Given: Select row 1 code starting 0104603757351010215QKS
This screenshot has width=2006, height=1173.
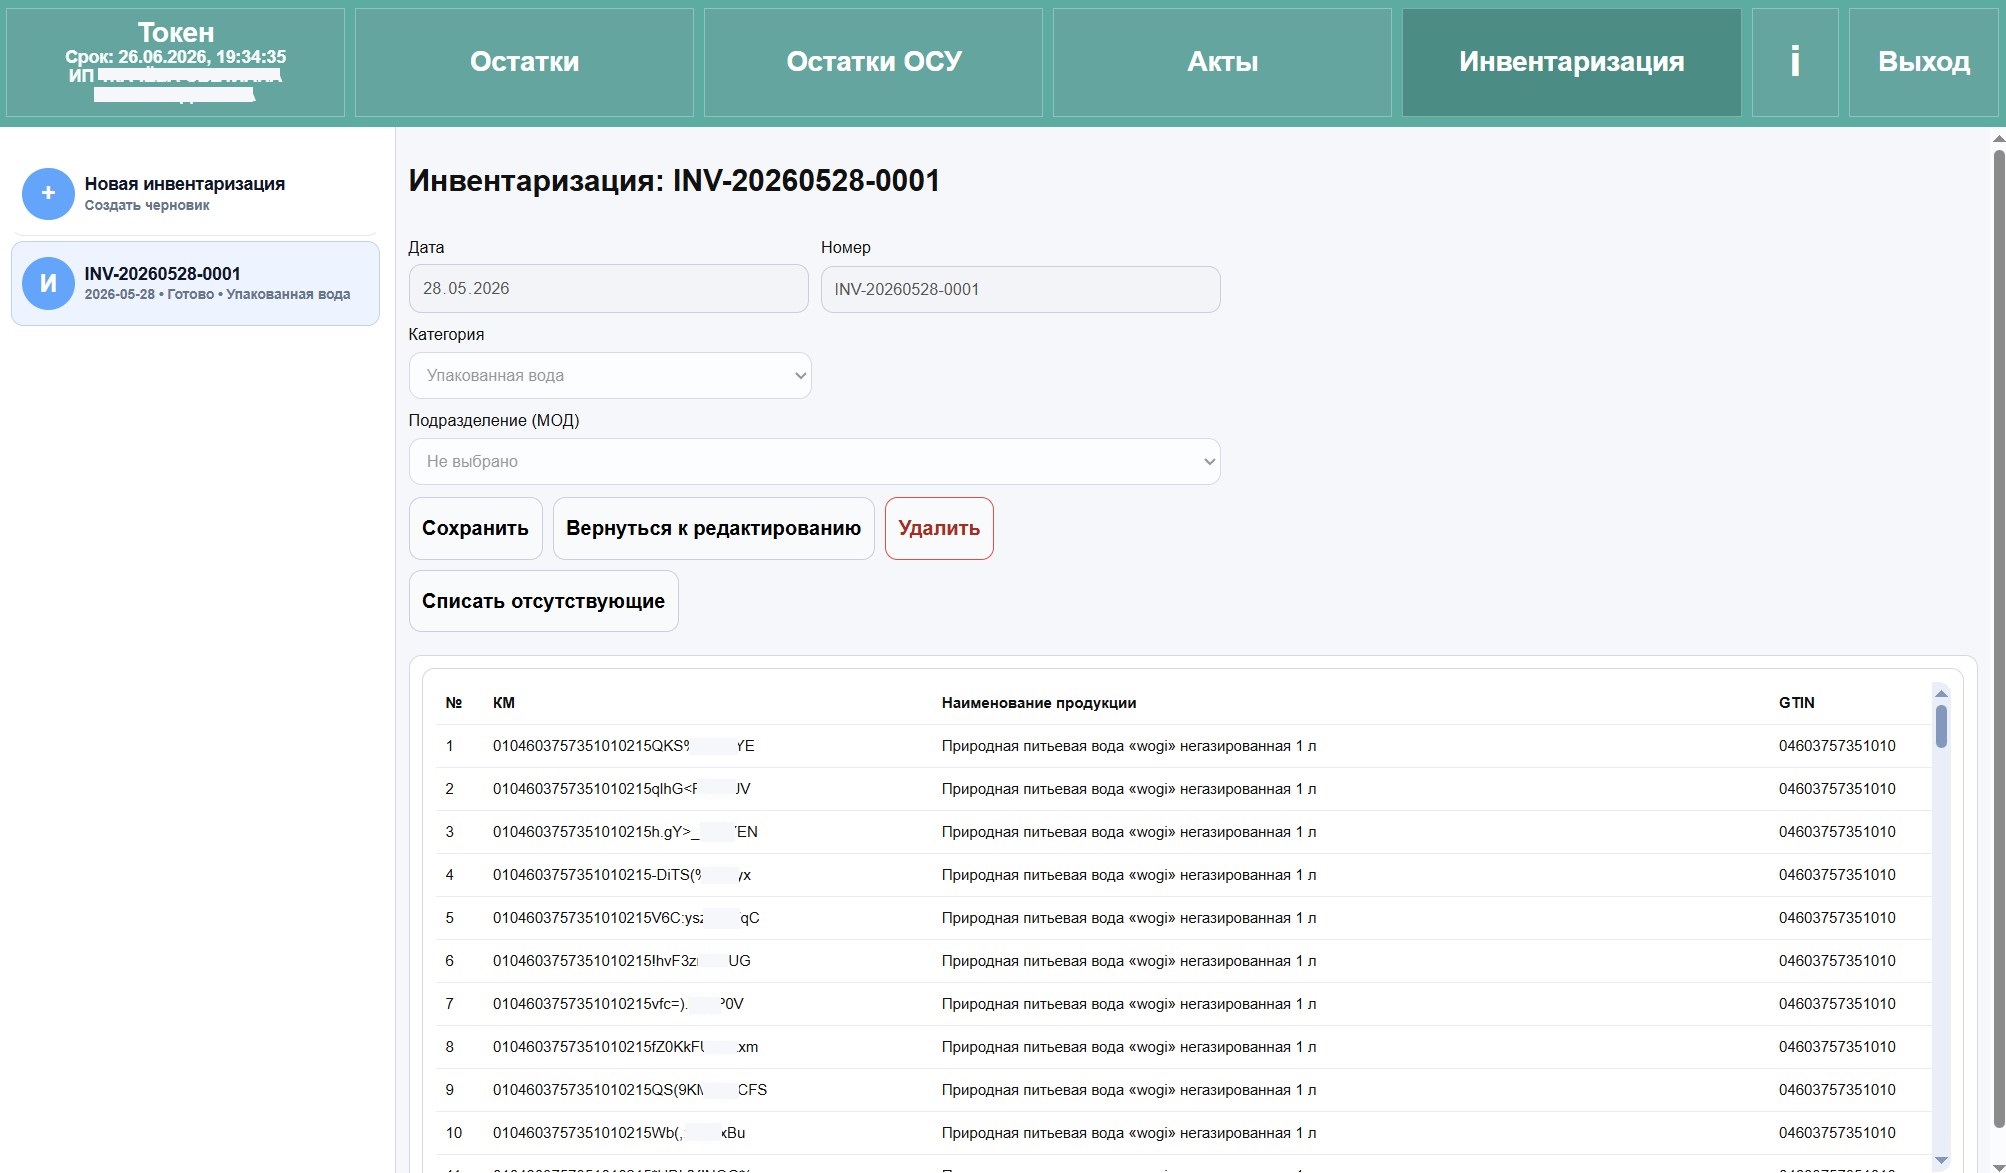Looking at the screenshot, I should point(623,746).
